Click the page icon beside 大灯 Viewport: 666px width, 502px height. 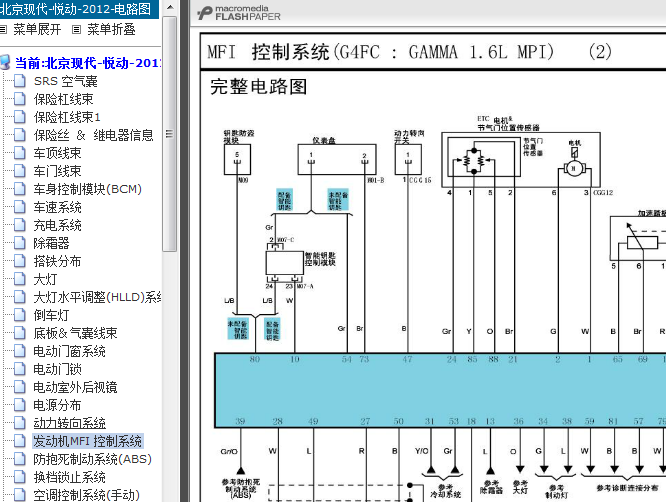(20, 279)
